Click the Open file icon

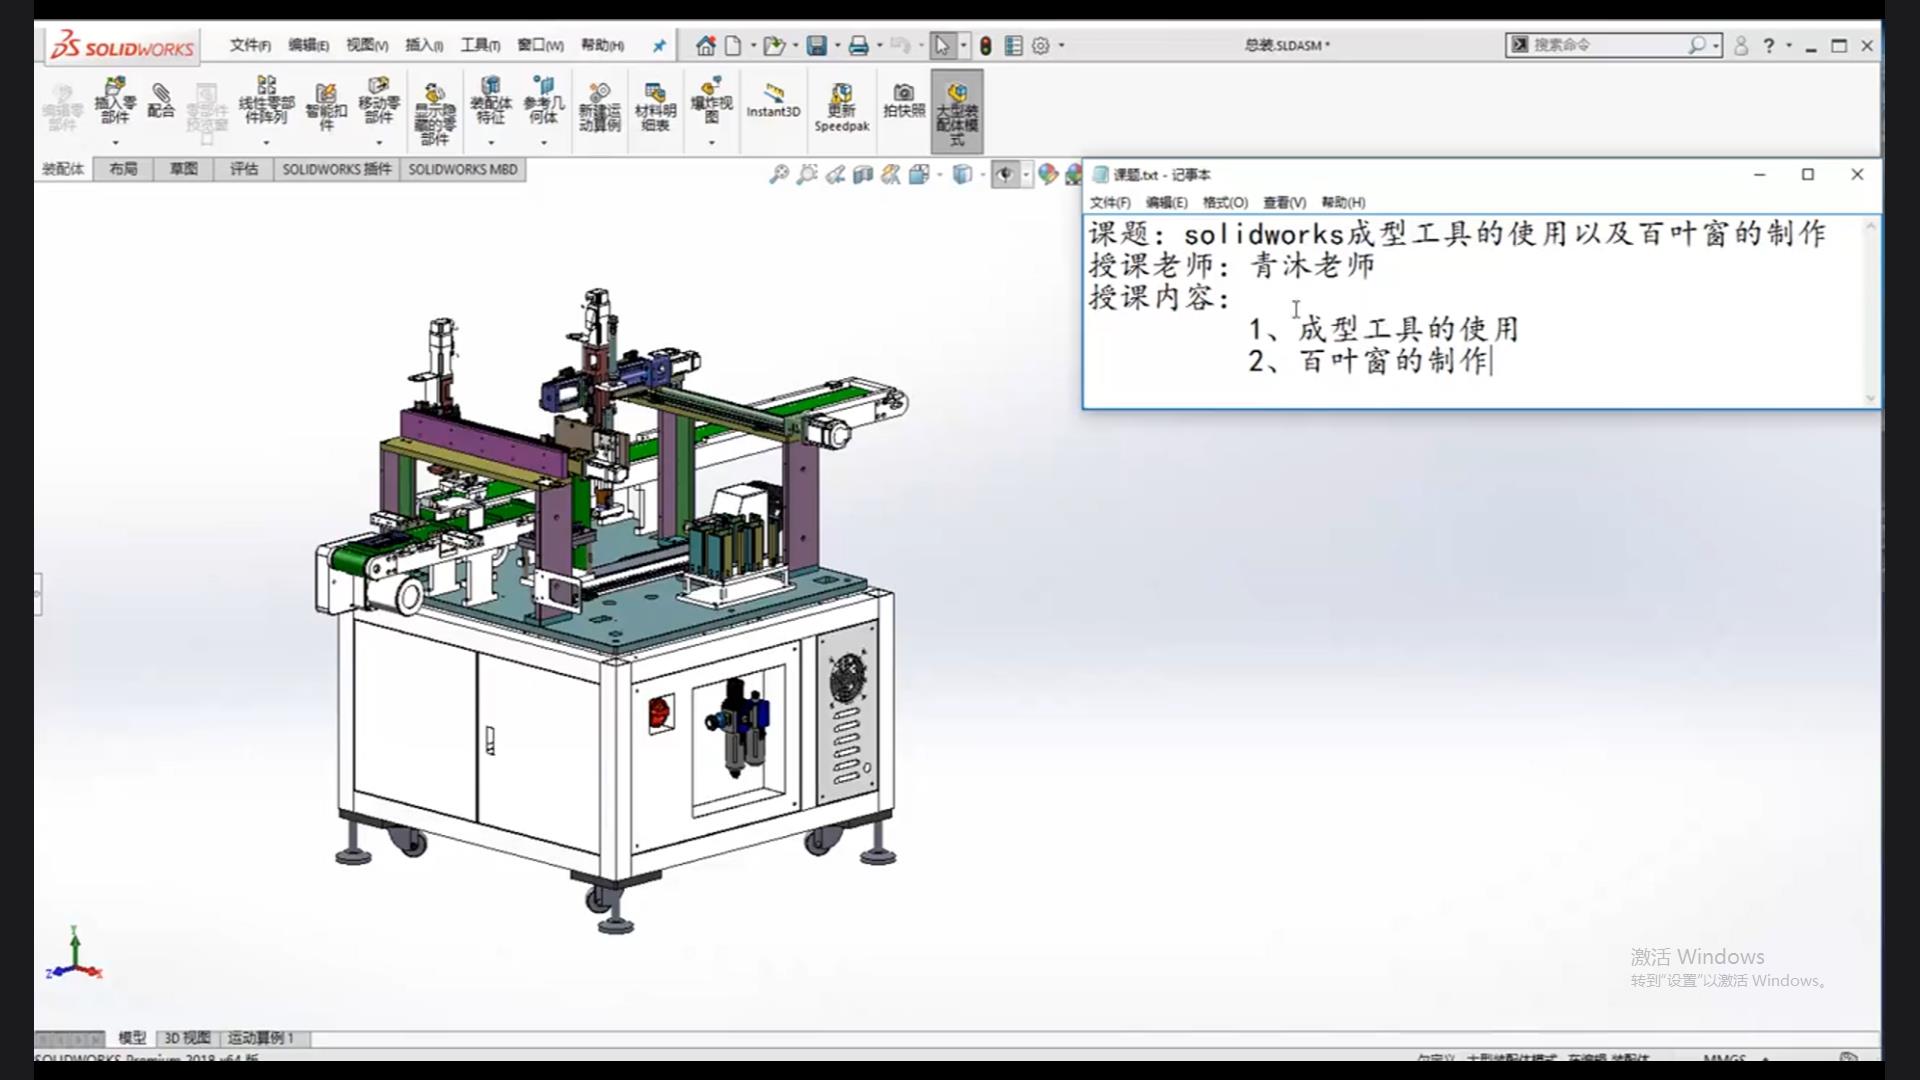(x=773, y=45)
